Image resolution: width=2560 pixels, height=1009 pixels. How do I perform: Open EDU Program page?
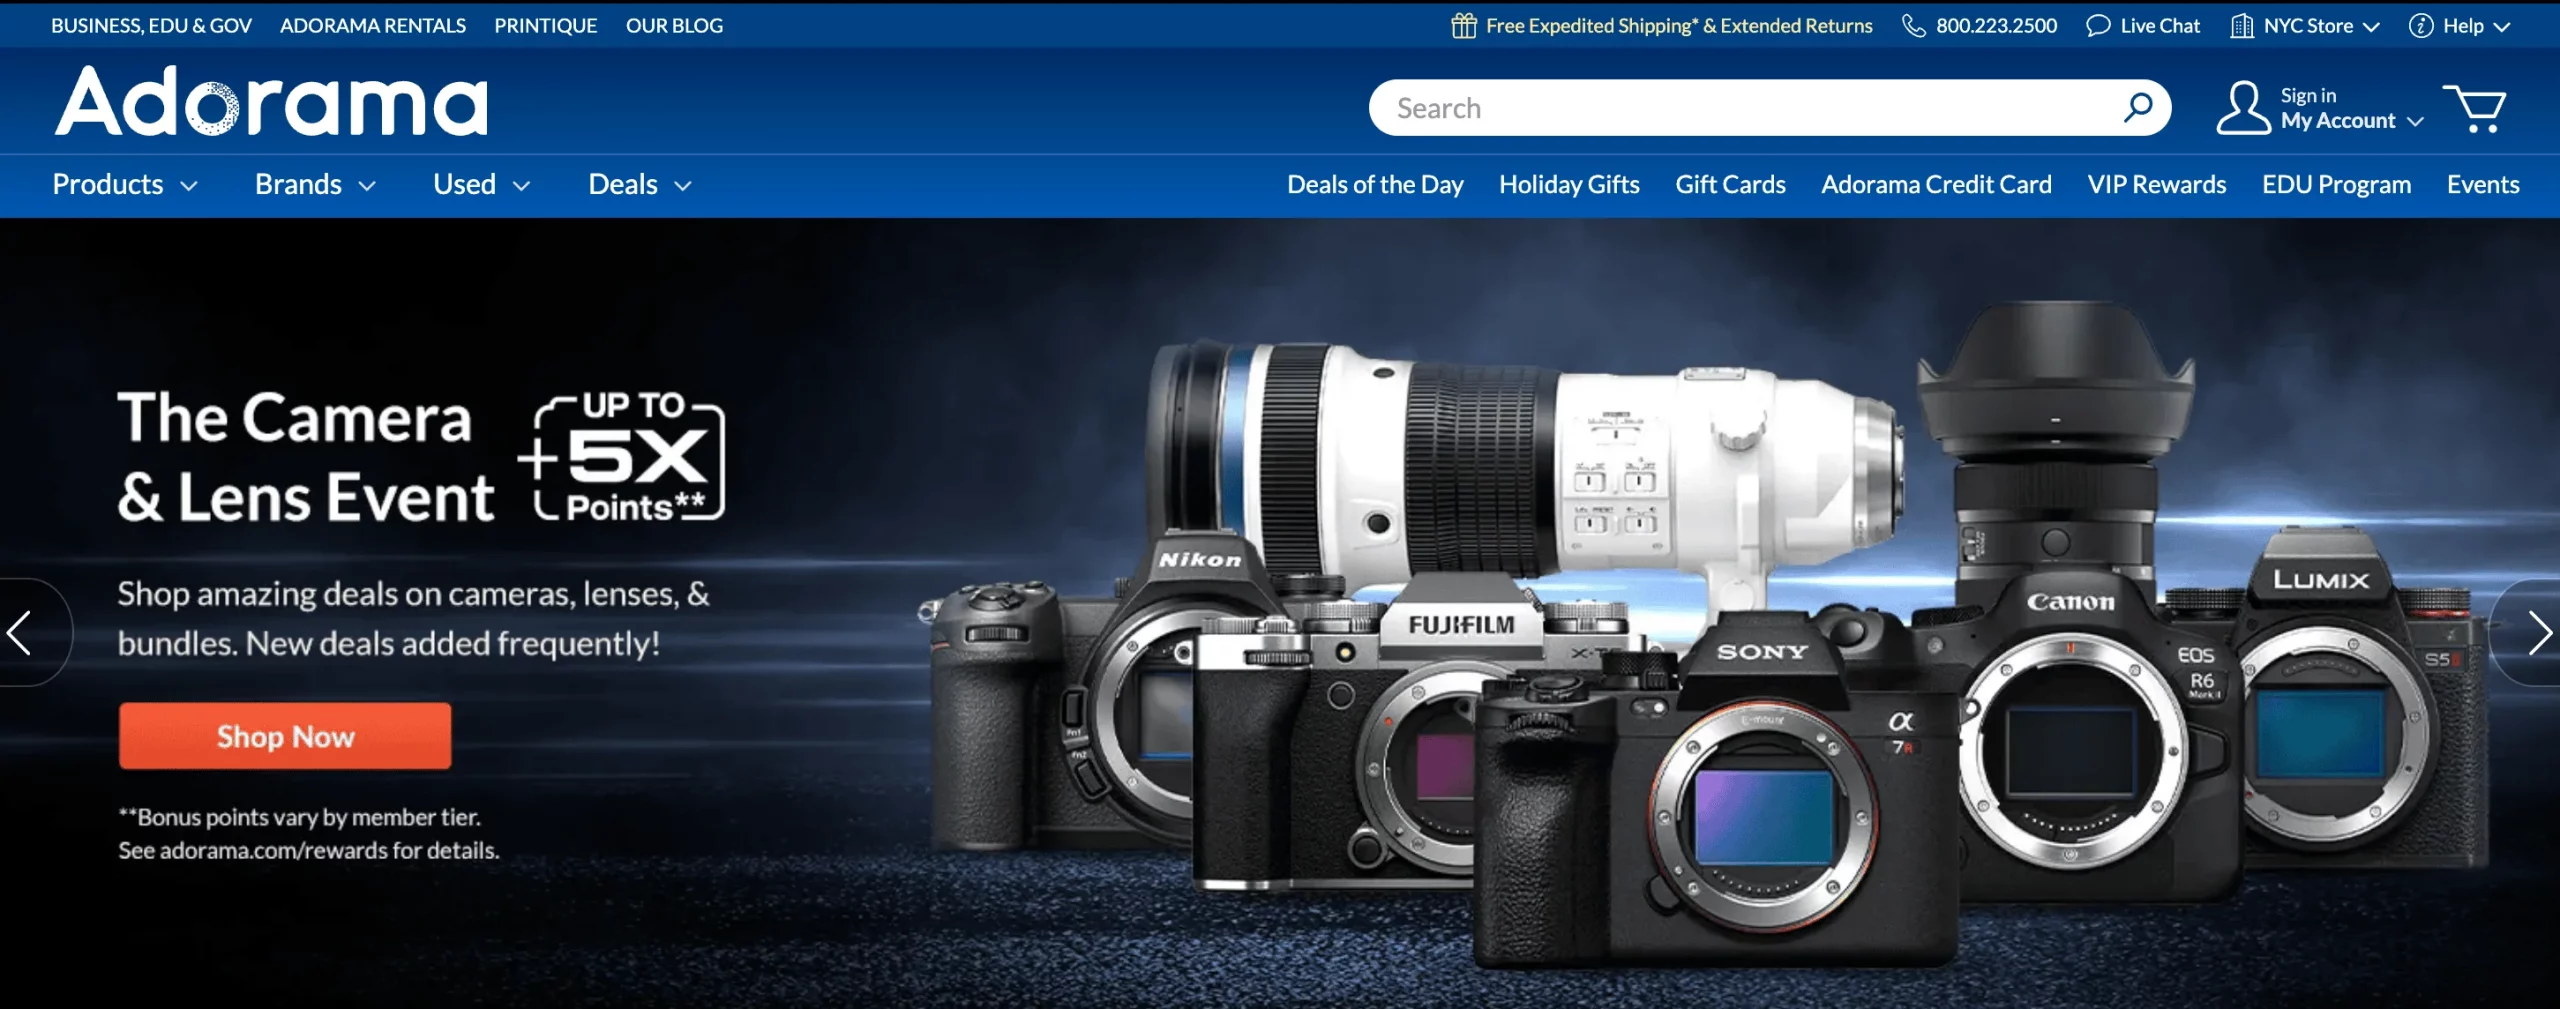coord(2336,185)
